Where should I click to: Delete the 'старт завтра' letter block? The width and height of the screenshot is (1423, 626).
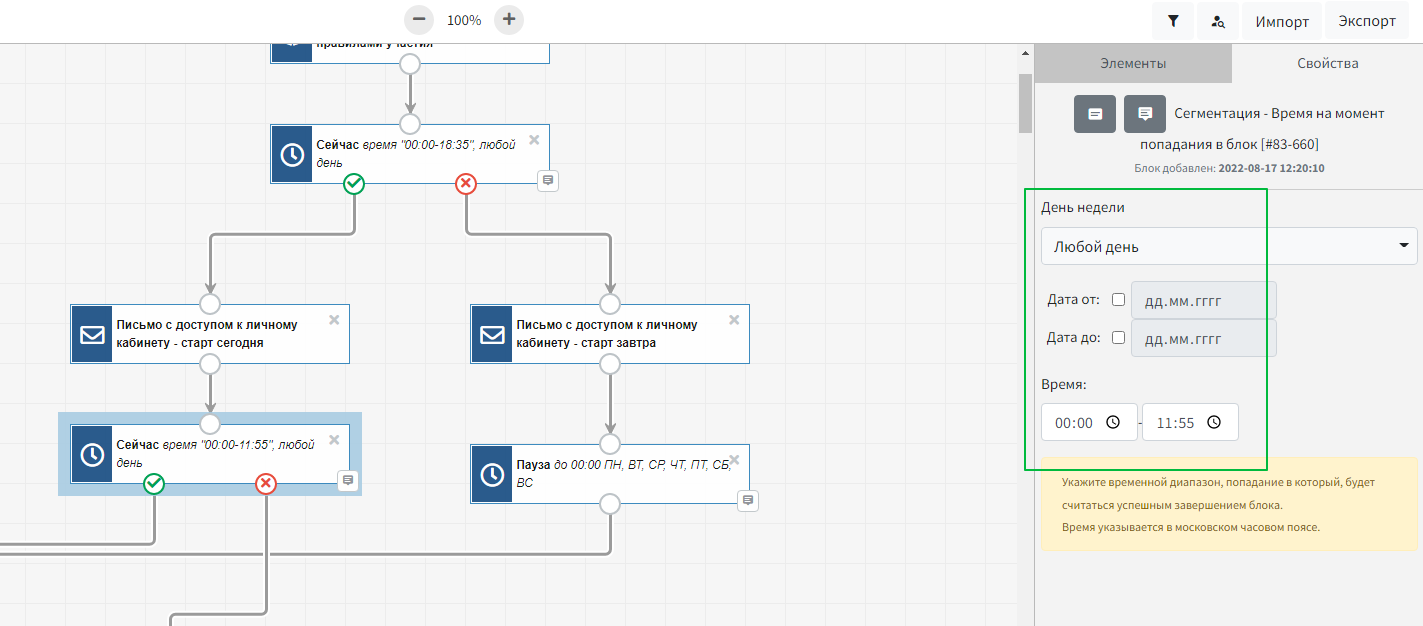point(734,320)
